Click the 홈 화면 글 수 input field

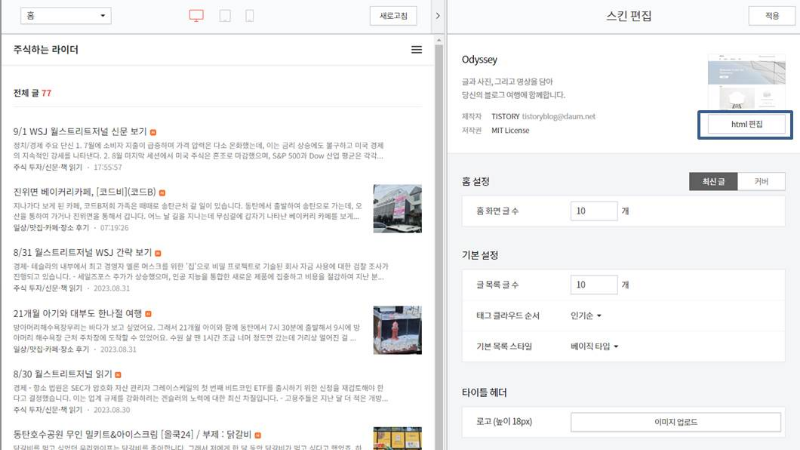point(594,211)
